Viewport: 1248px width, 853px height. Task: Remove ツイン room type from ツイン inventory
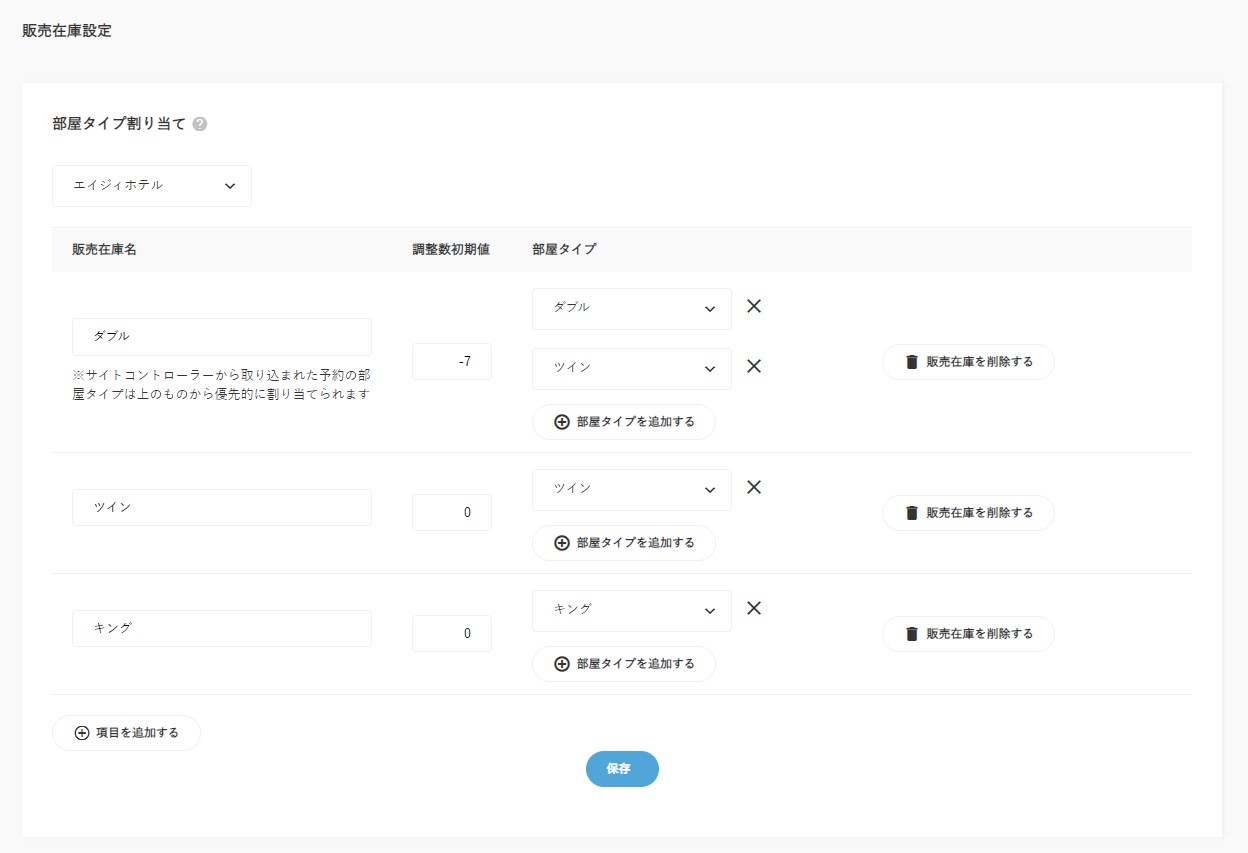tap(754, 487)
